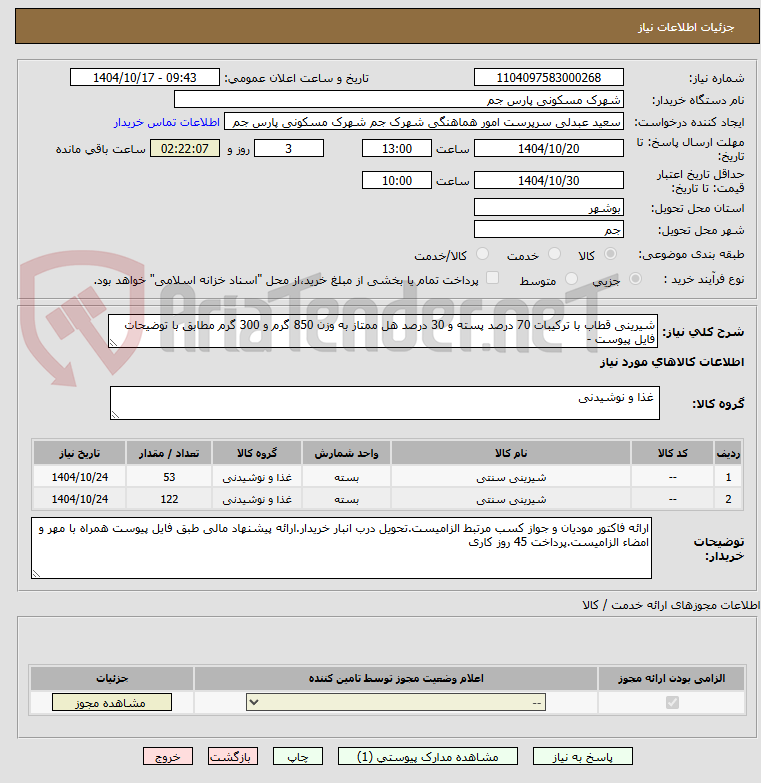Click the جزئیات اطلاعات نیاز page title
The height and width of the screenshot is (783, 761).
686,27
